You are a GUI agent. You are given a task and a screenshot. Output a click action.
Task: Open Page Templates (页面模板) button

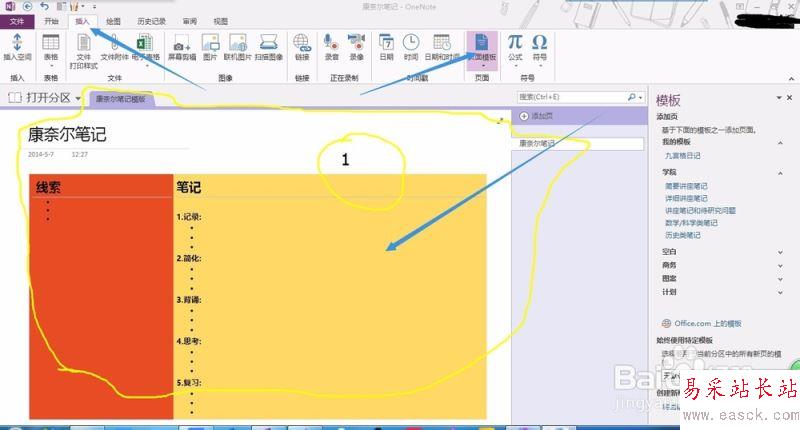[x=482, y=49]
